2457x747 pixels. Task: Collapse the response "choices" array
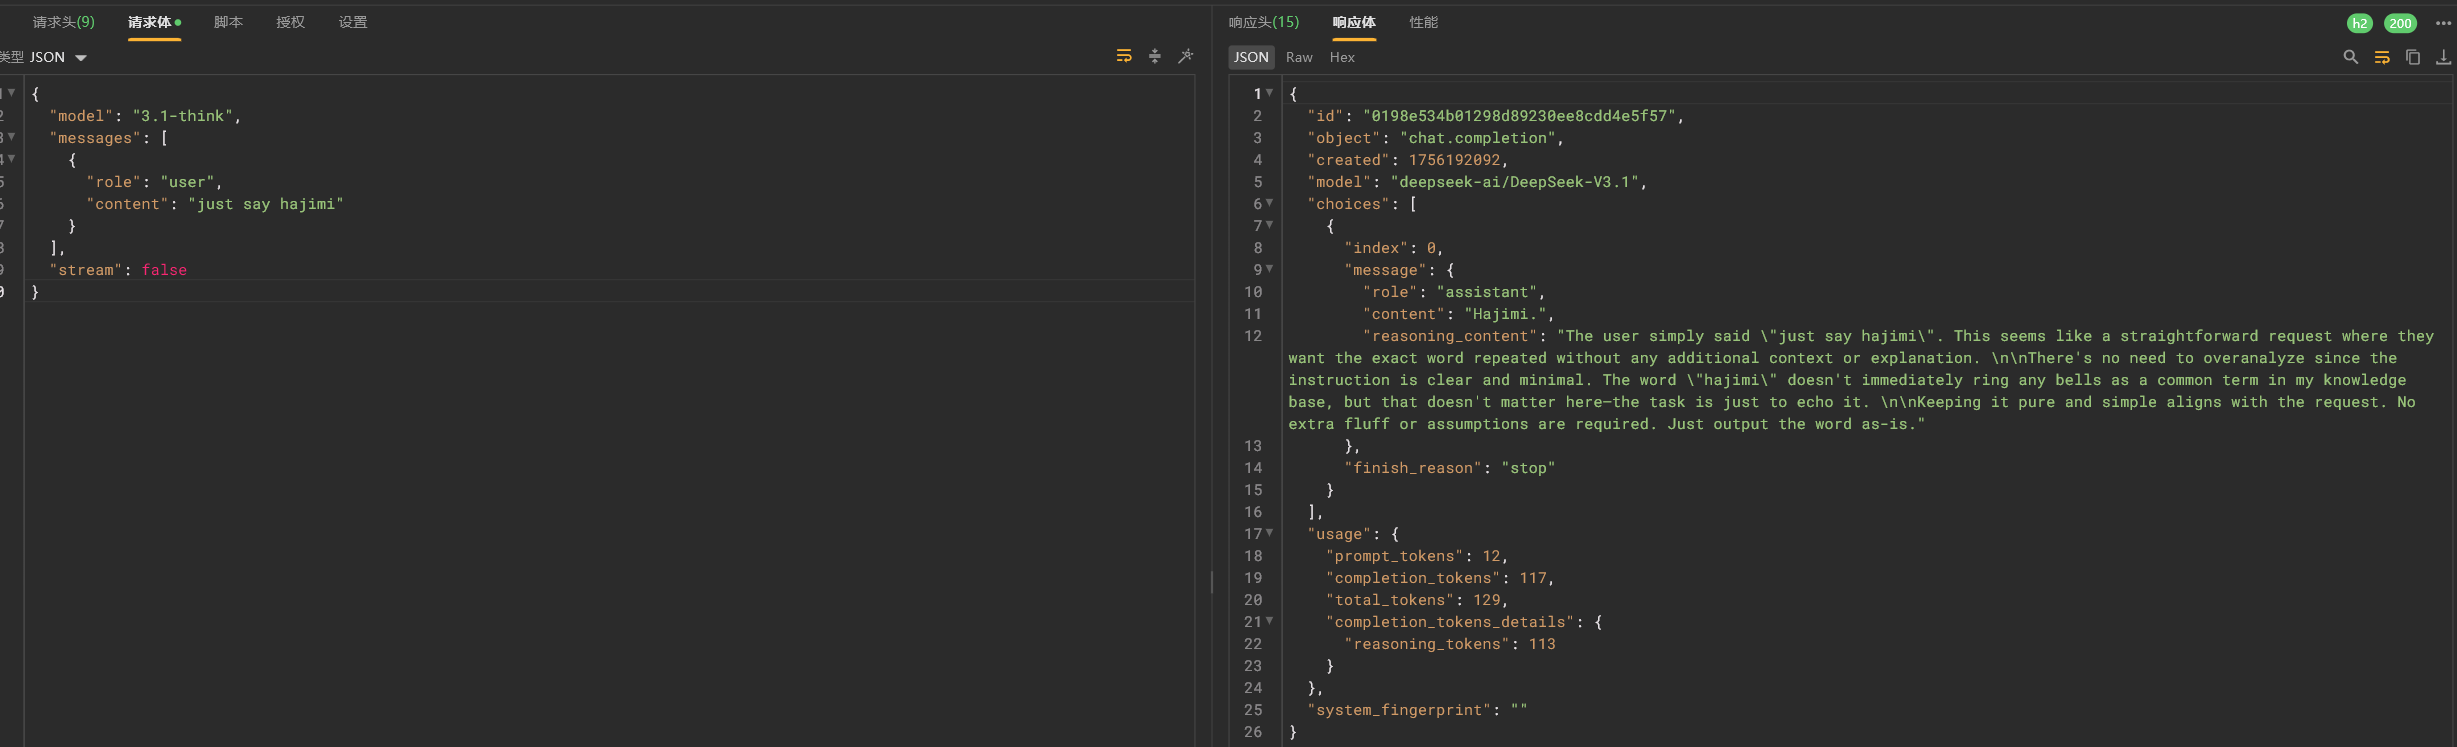(x=1270, y=203)
